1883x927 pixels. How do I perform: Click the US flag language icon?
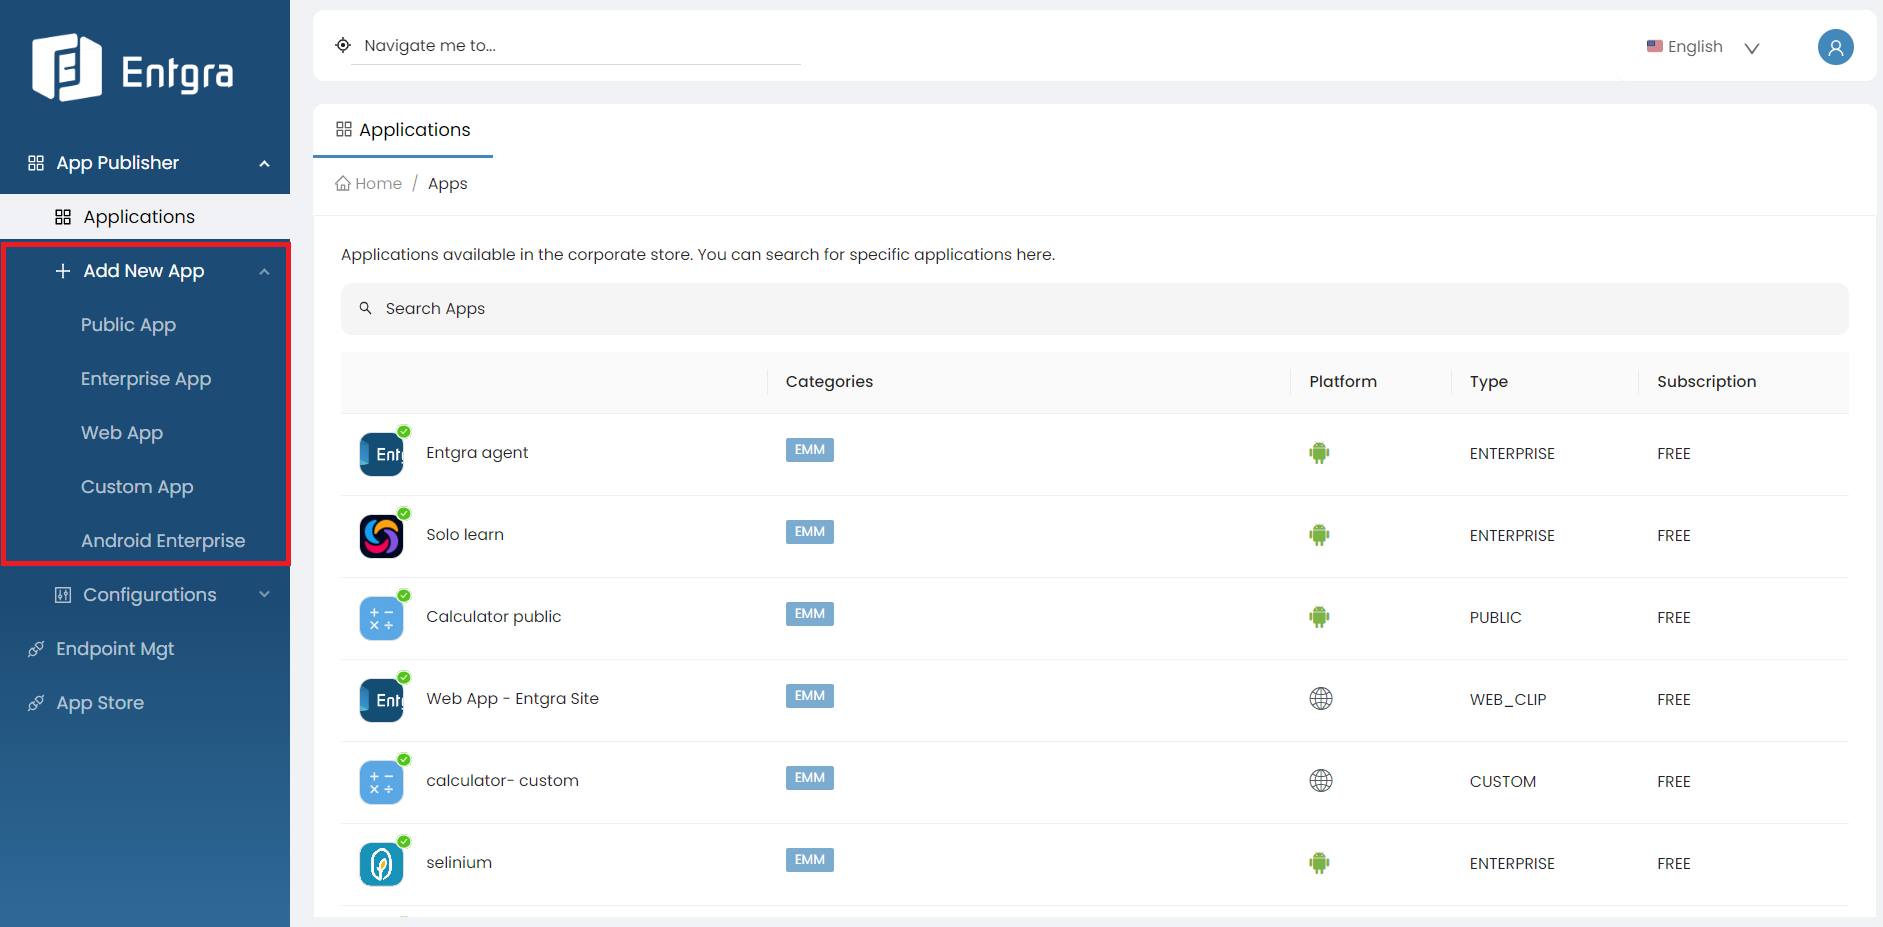point(1655,46)
